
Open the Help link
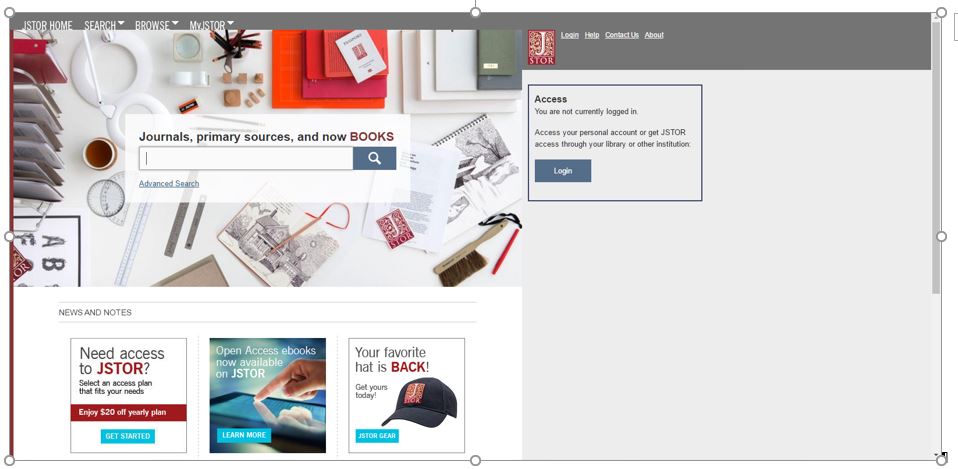(591, 35)
